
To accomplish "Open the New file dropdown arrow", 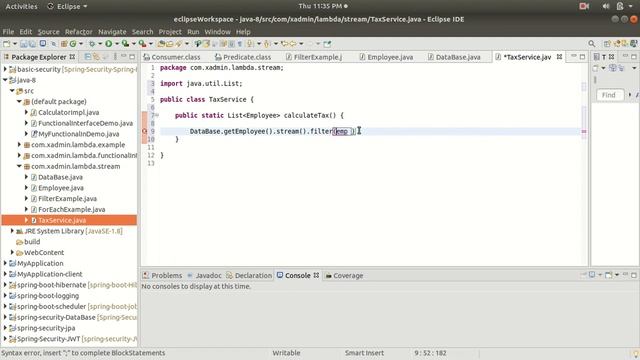I will point(15,44).
